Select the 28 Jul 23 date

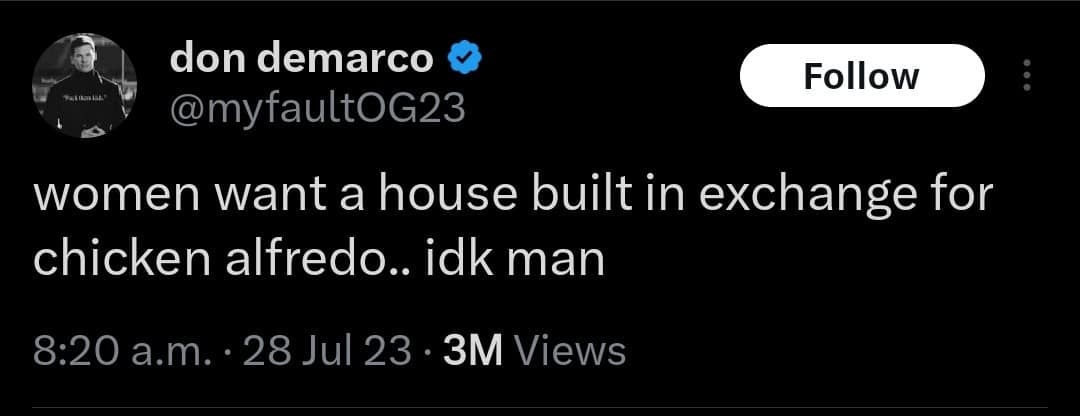pos(327,351)
